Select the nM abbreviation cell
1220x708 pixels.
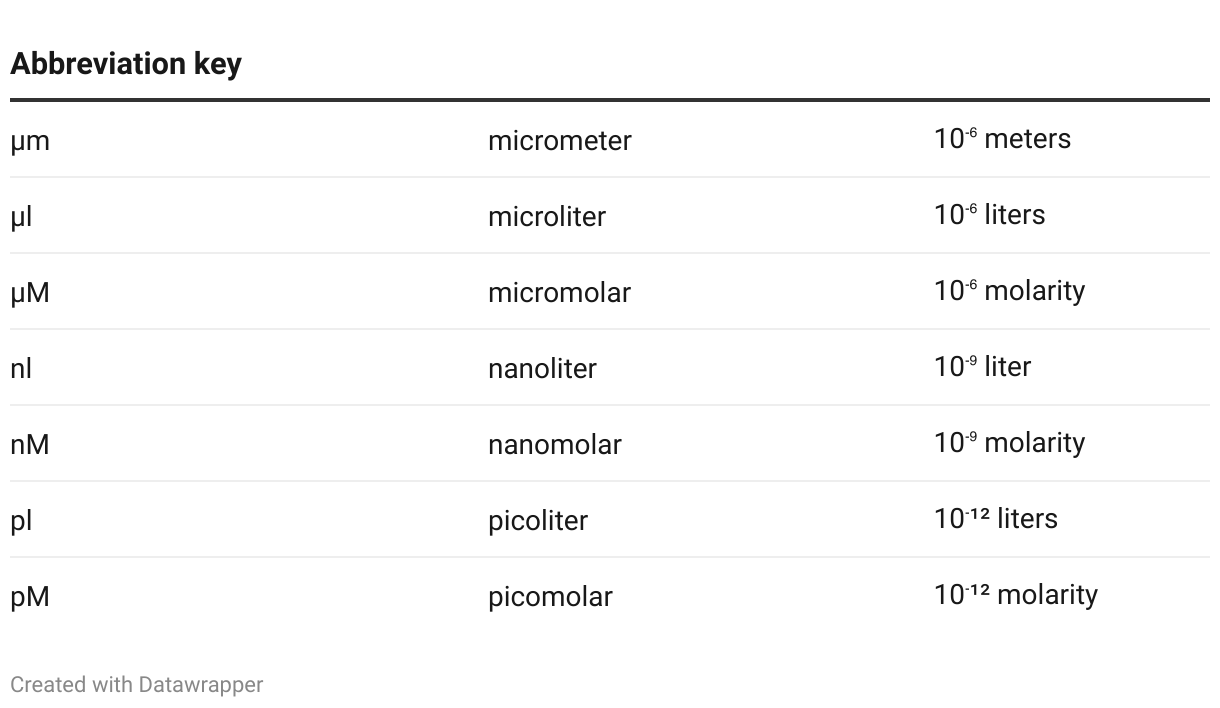tap(30, 445)
